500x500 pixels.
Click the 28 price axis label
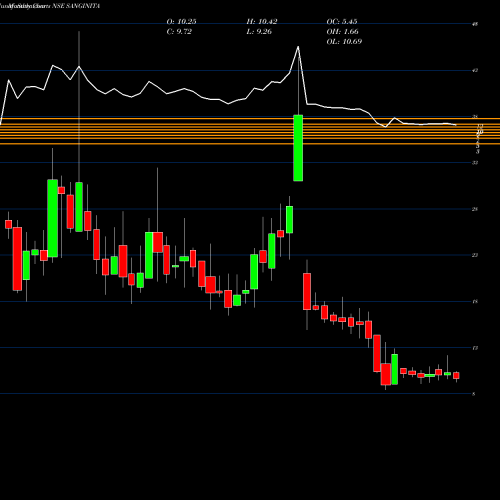475,209
